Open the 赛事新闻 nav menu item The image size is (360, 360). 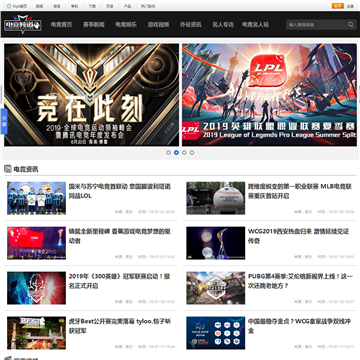[94, 24]
